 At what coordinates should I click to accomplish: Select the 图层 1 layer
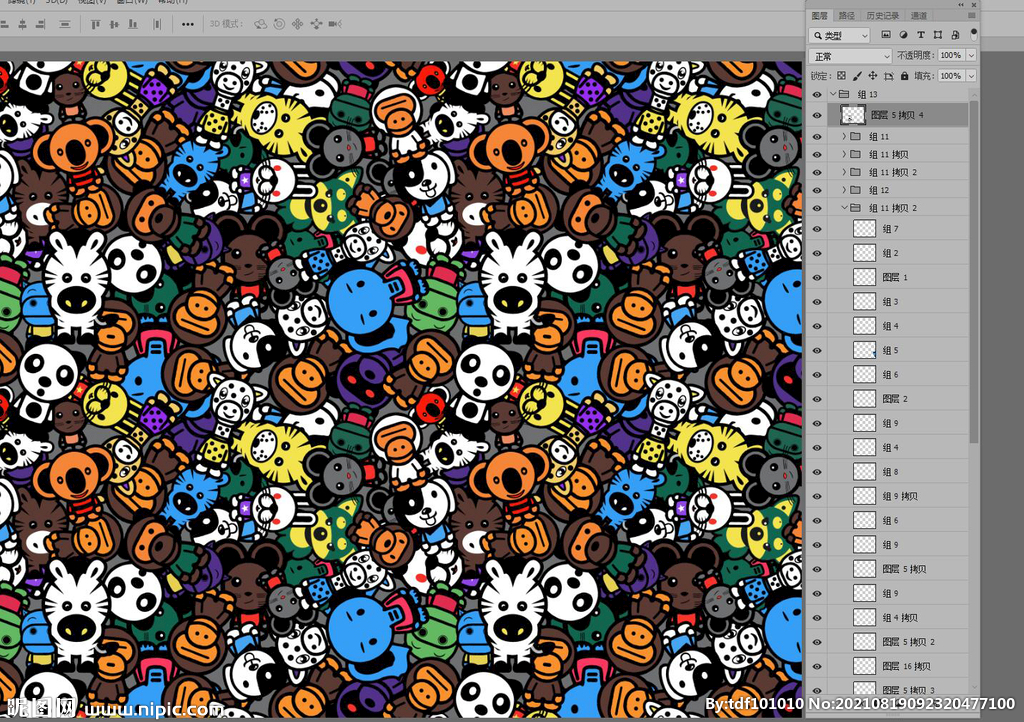point(895,277)
